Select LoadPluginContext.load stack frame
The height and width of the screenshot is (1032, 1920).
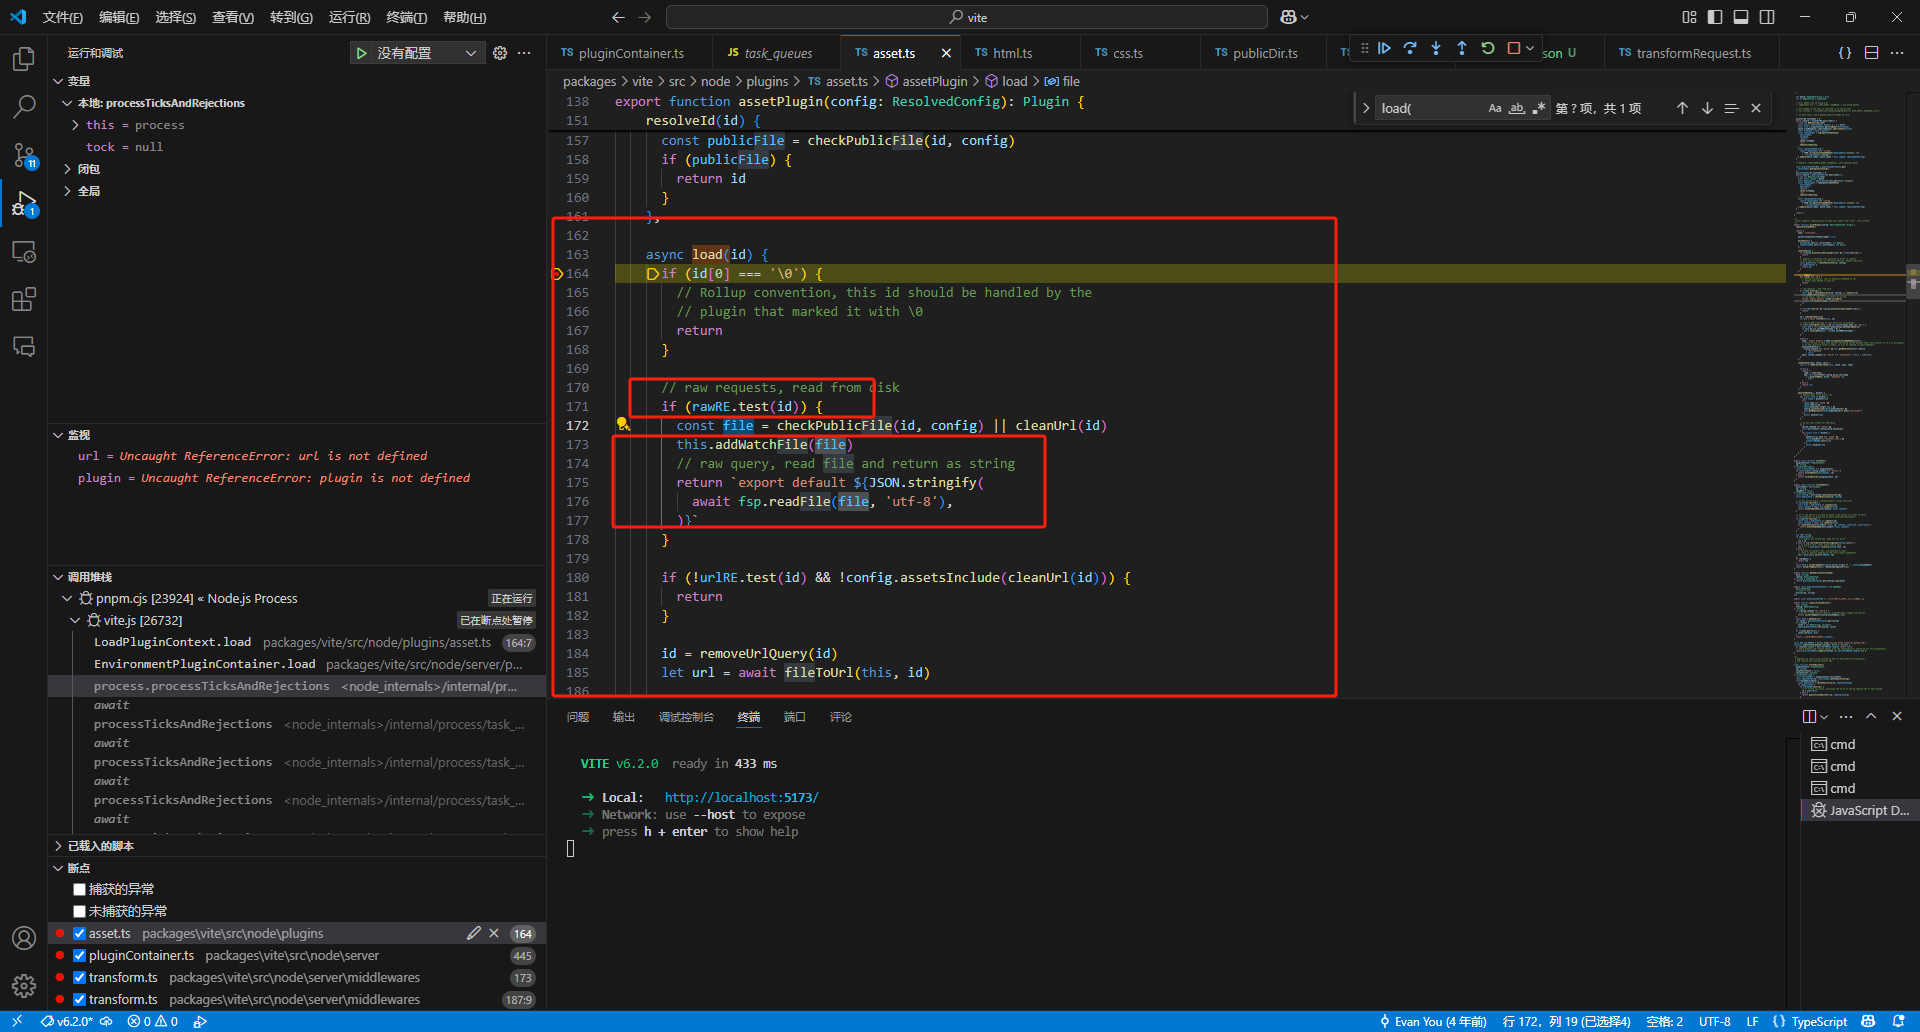tap(297, 642)
